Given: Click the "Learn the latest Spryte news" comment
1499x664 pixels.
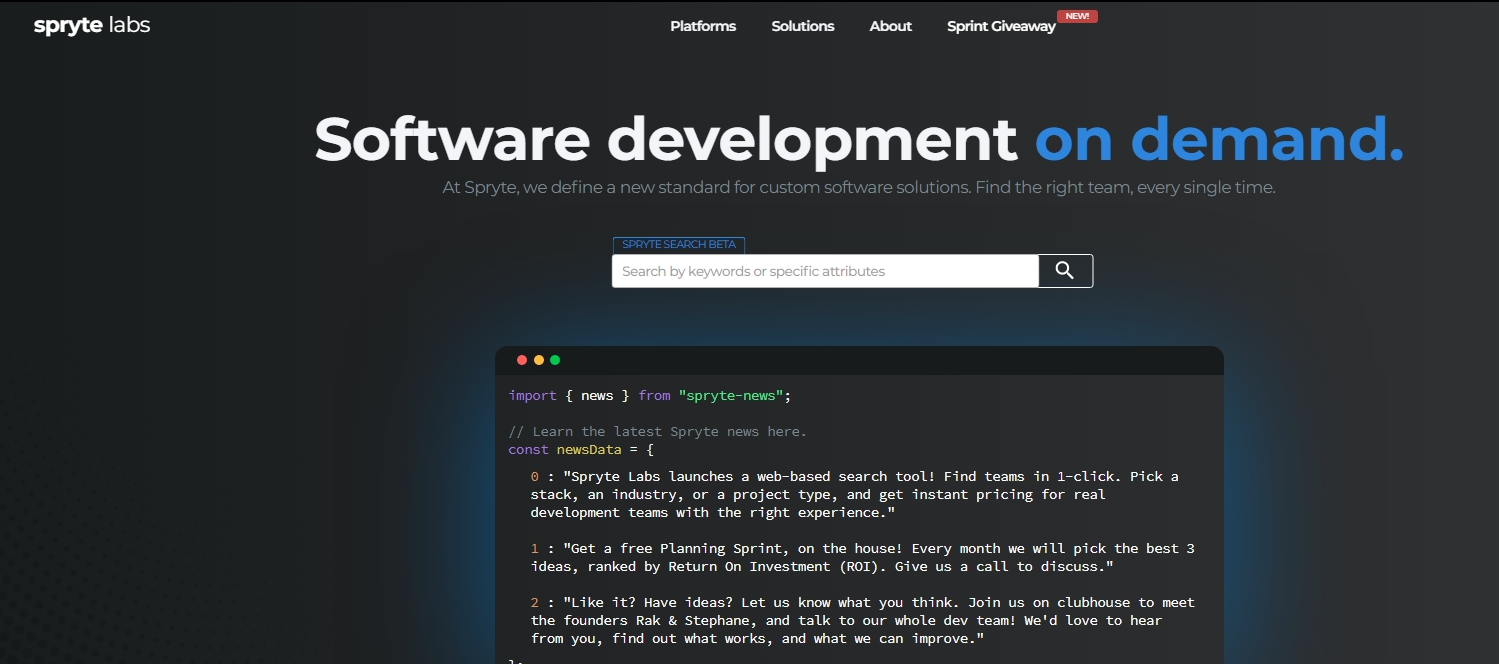Looking at the screenshot, I should click(x=657, y=431).
